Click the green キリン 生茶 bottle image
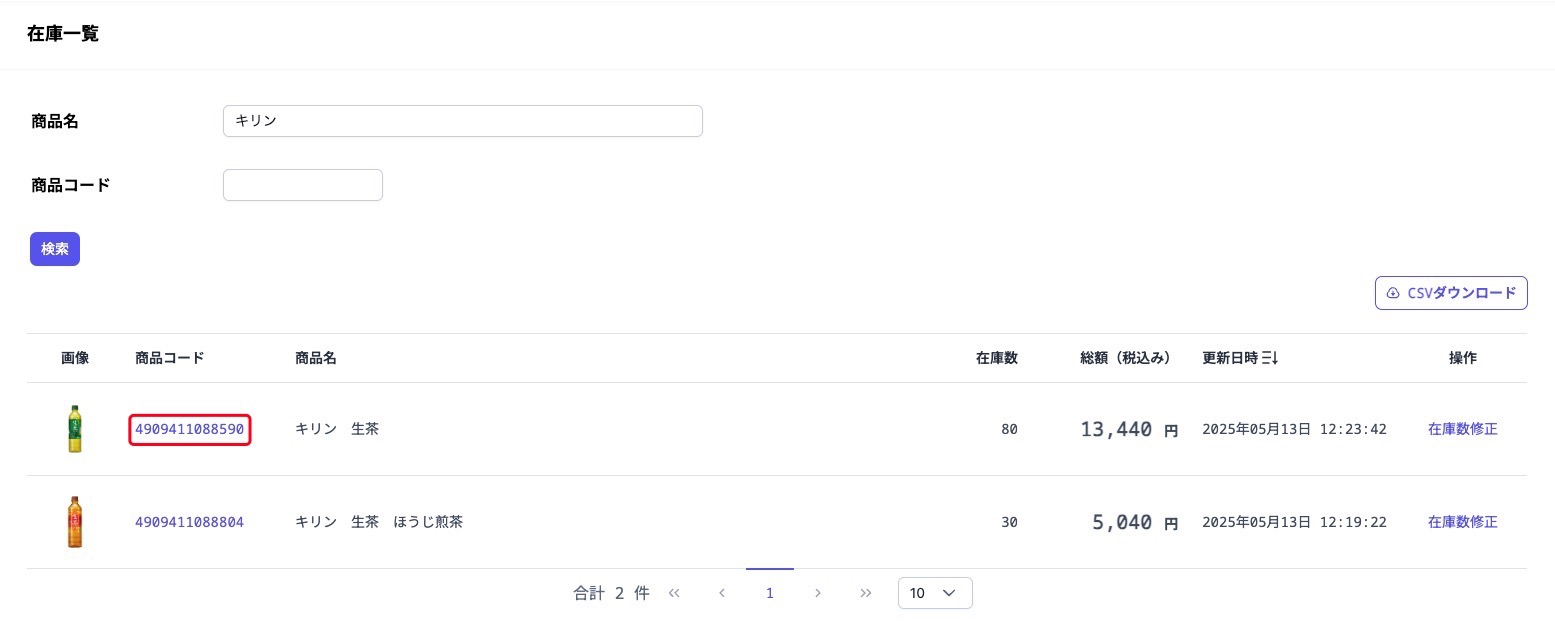1555x621 pixels. (75, 429)
